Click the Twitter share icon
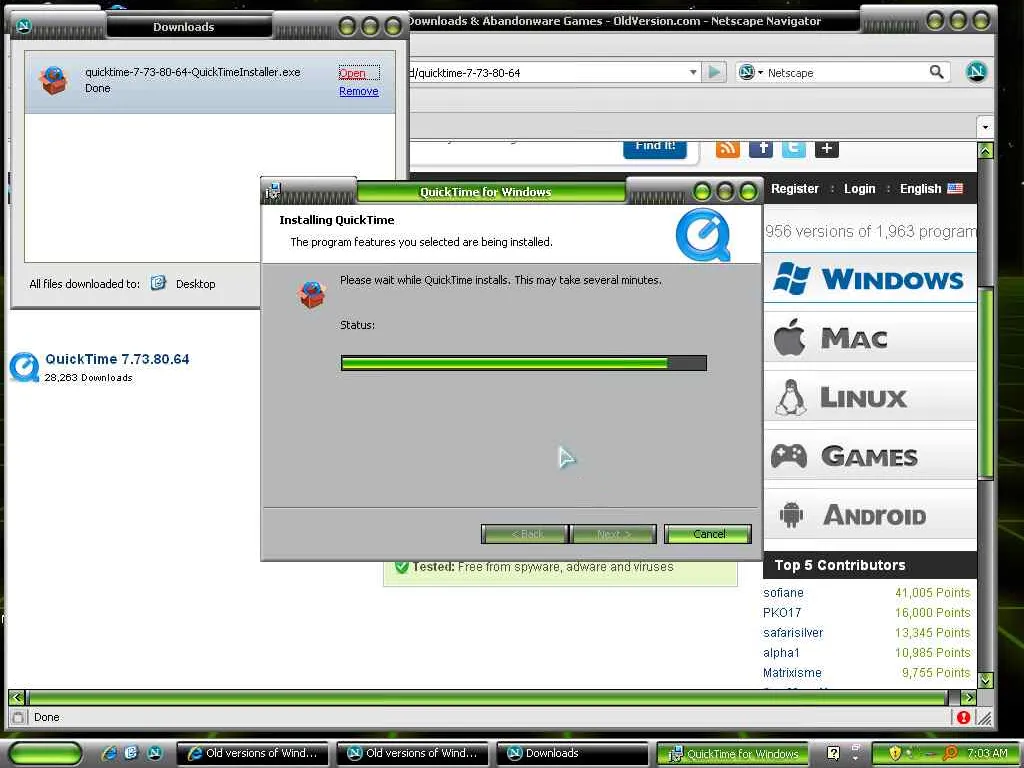This screenshot has height=768, width=1024. click(x=793, y=148)
